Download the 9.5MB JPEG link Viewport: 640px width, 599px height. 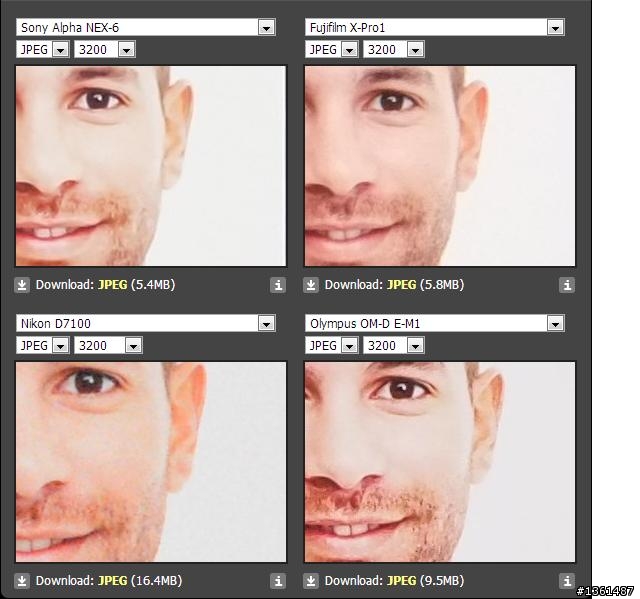[401, 581]
